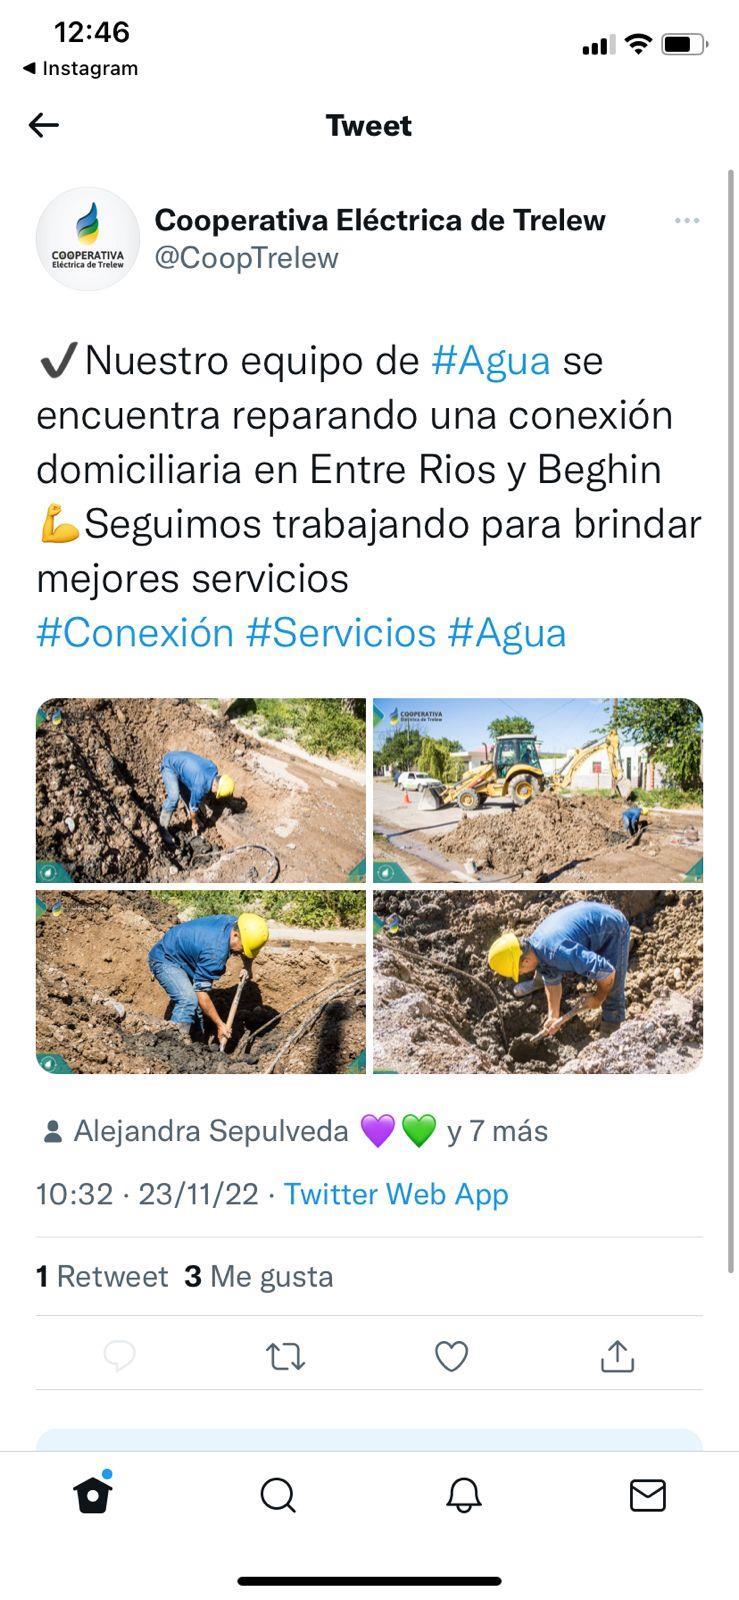Tap the retweet arrows icon
739x1600 pixels.
pyautogui.click(x=285, y=1356)
